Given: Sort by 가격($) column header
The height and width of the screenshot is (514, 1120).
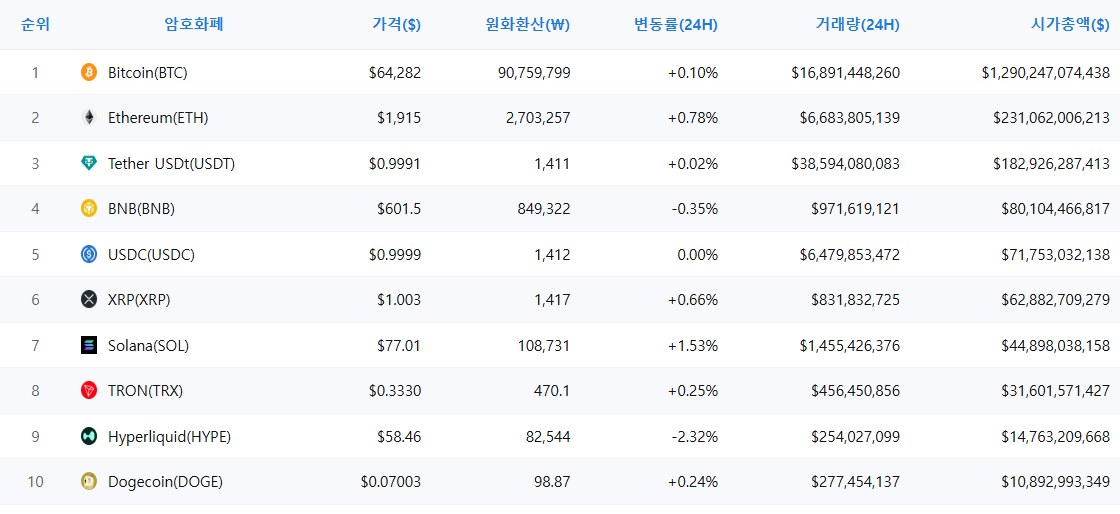Looking at the screenshot, I should (x=396, y=25).
